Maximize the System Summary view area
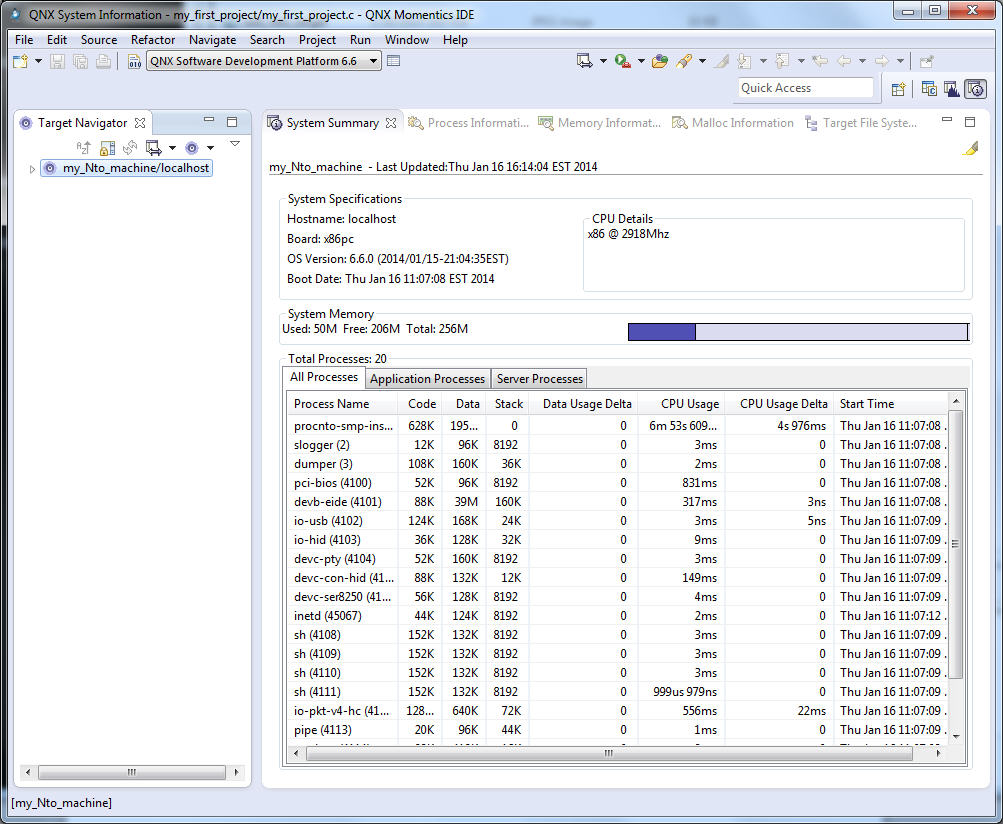This screenshot has width=1003, height=824. (x=970, y=121)
